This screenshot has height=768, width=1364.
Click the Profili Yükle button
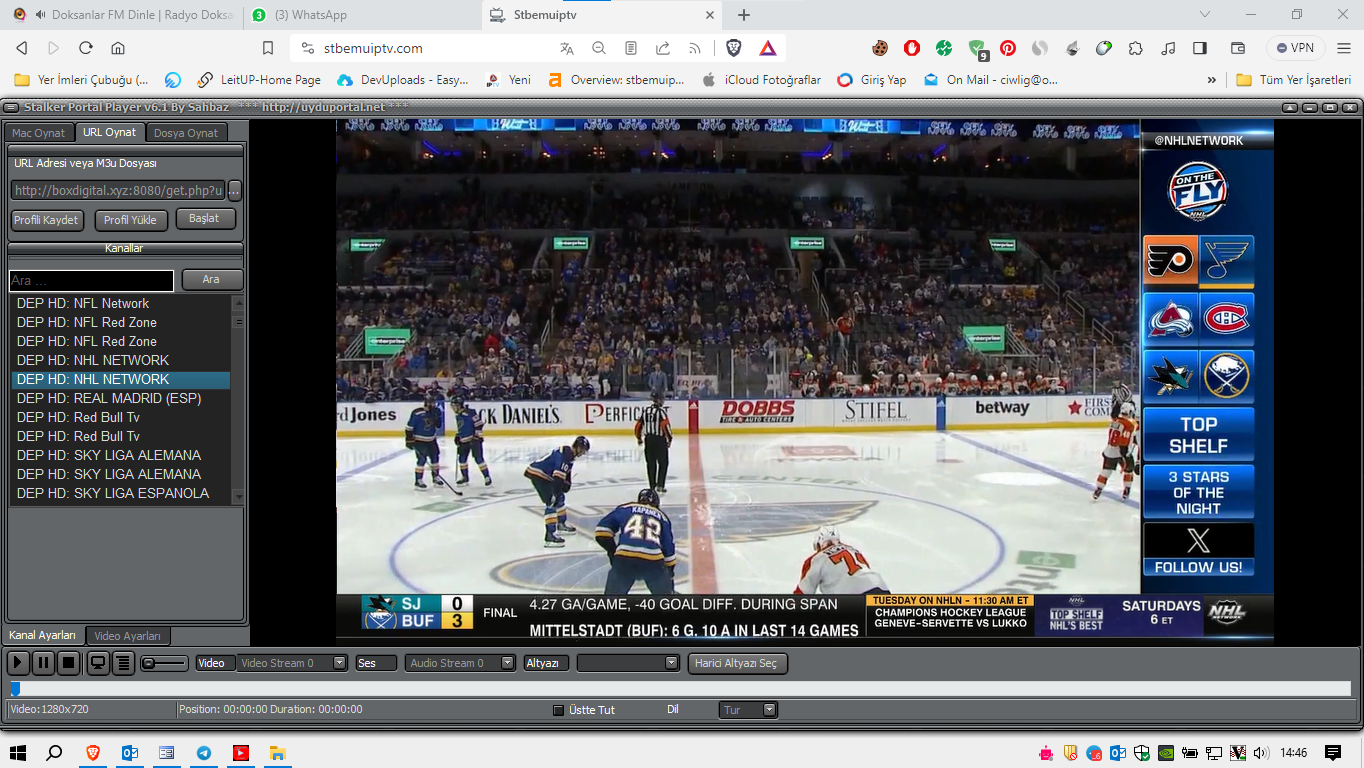[x=131, y=220]
